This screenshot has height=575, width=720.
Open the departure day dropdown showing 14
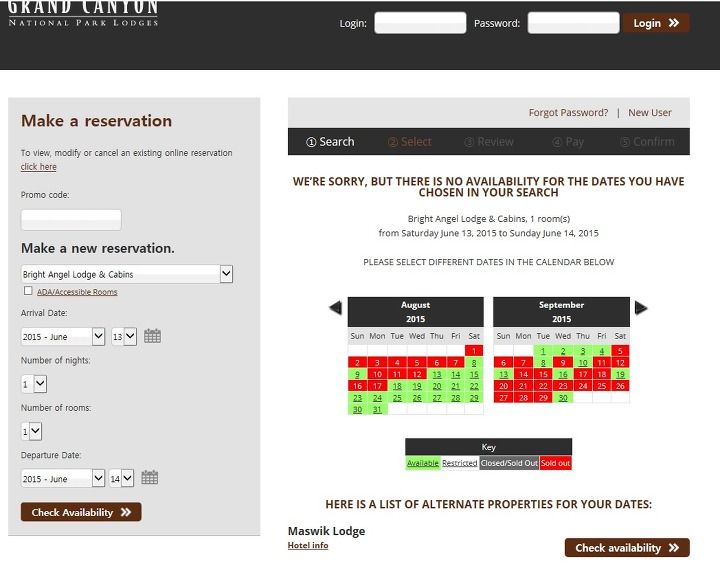[121, 479]
